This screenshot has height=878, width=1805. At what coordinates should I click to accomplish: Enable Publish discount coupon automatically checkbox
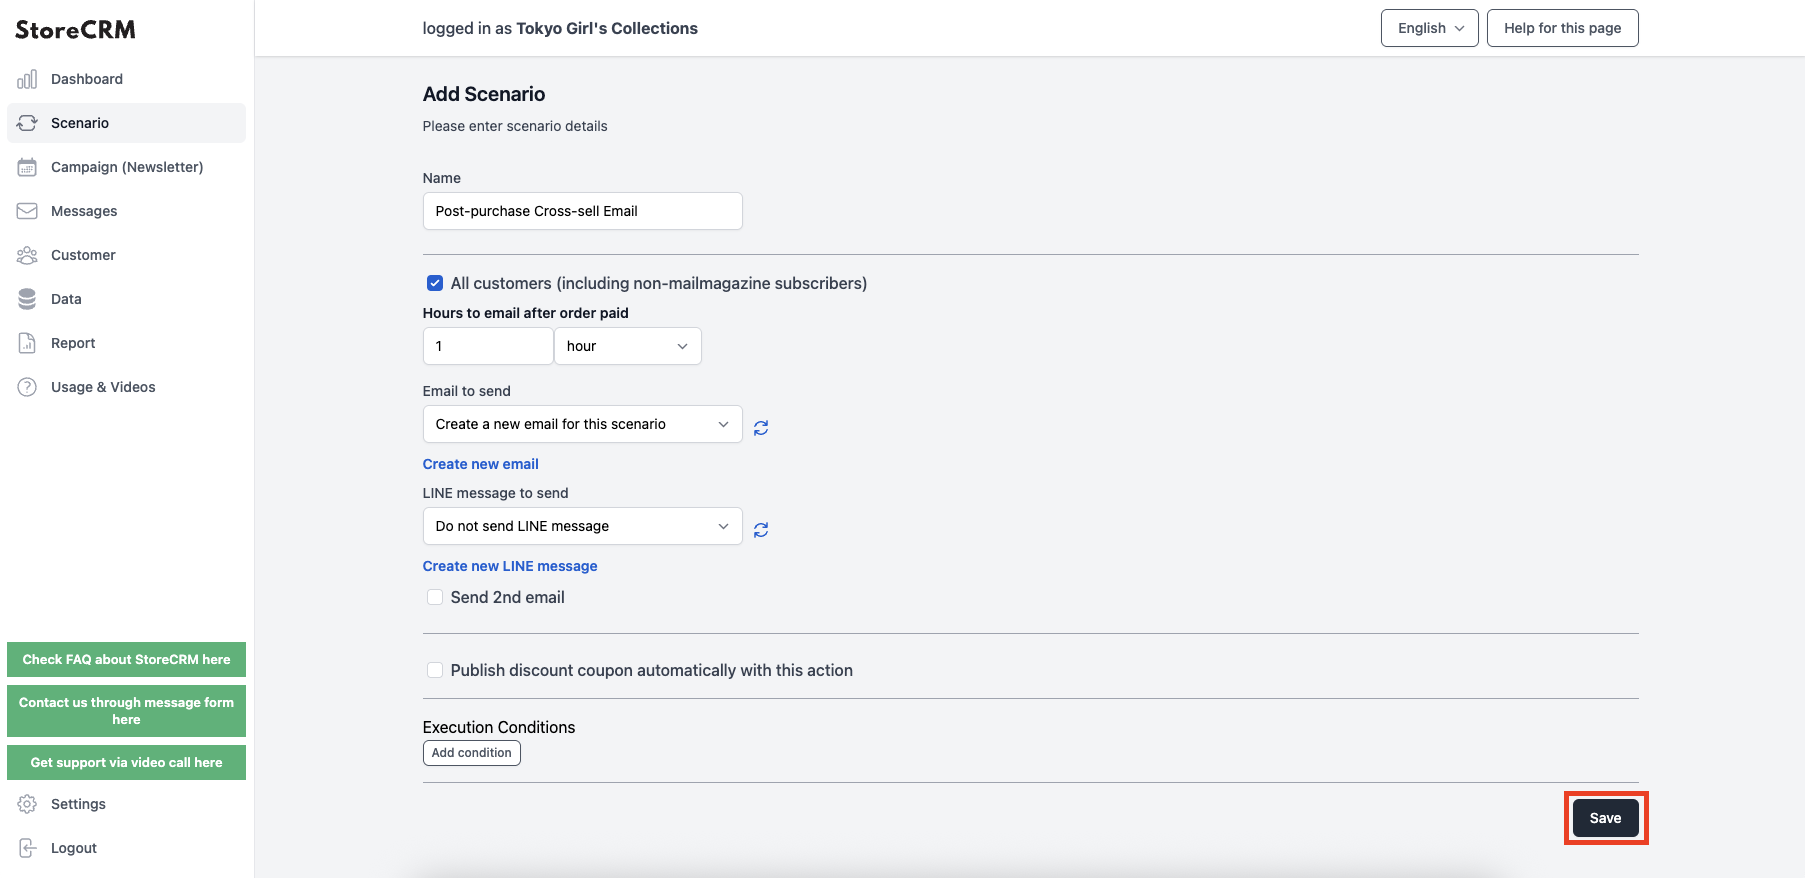coord(435,670)
